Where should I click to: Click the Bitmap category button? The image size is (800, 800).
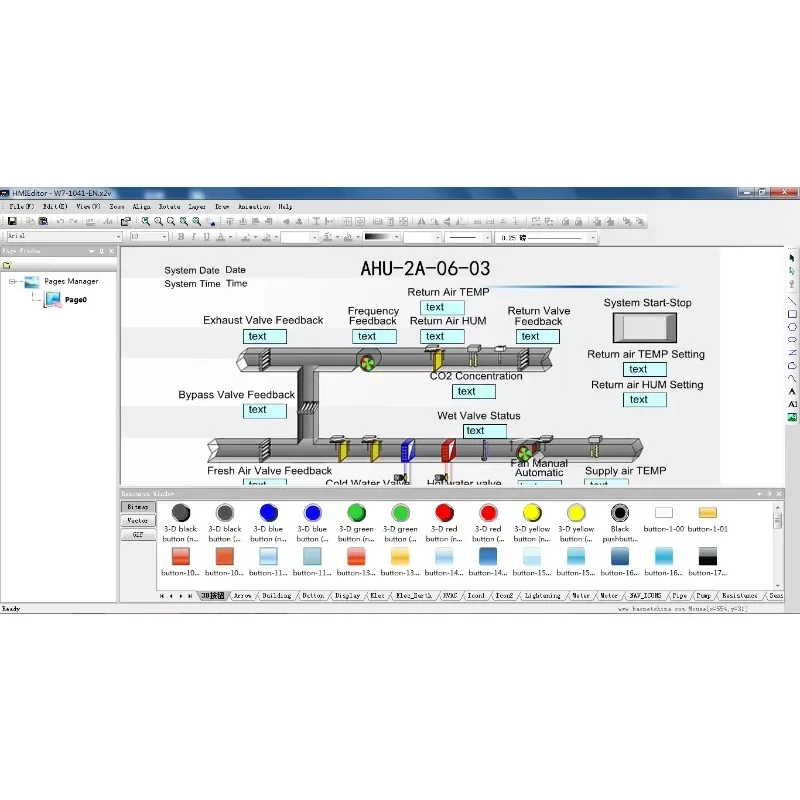(x=138, y=507)
